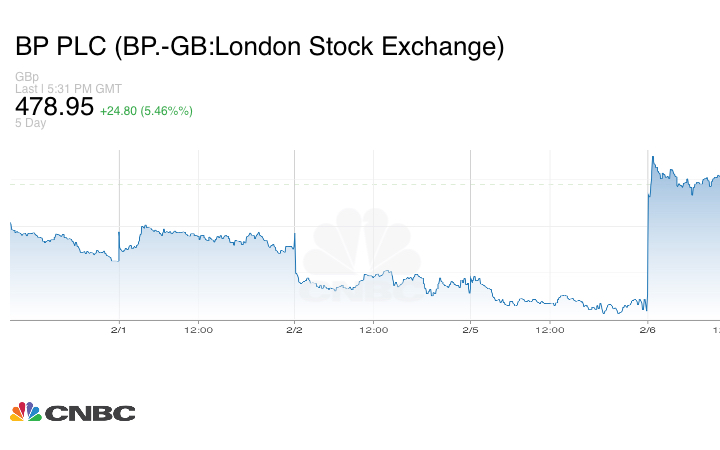Viewport: 720px width, 450px height.
Task: Click the 5 Day range label
Action: (x=31, y=123)
